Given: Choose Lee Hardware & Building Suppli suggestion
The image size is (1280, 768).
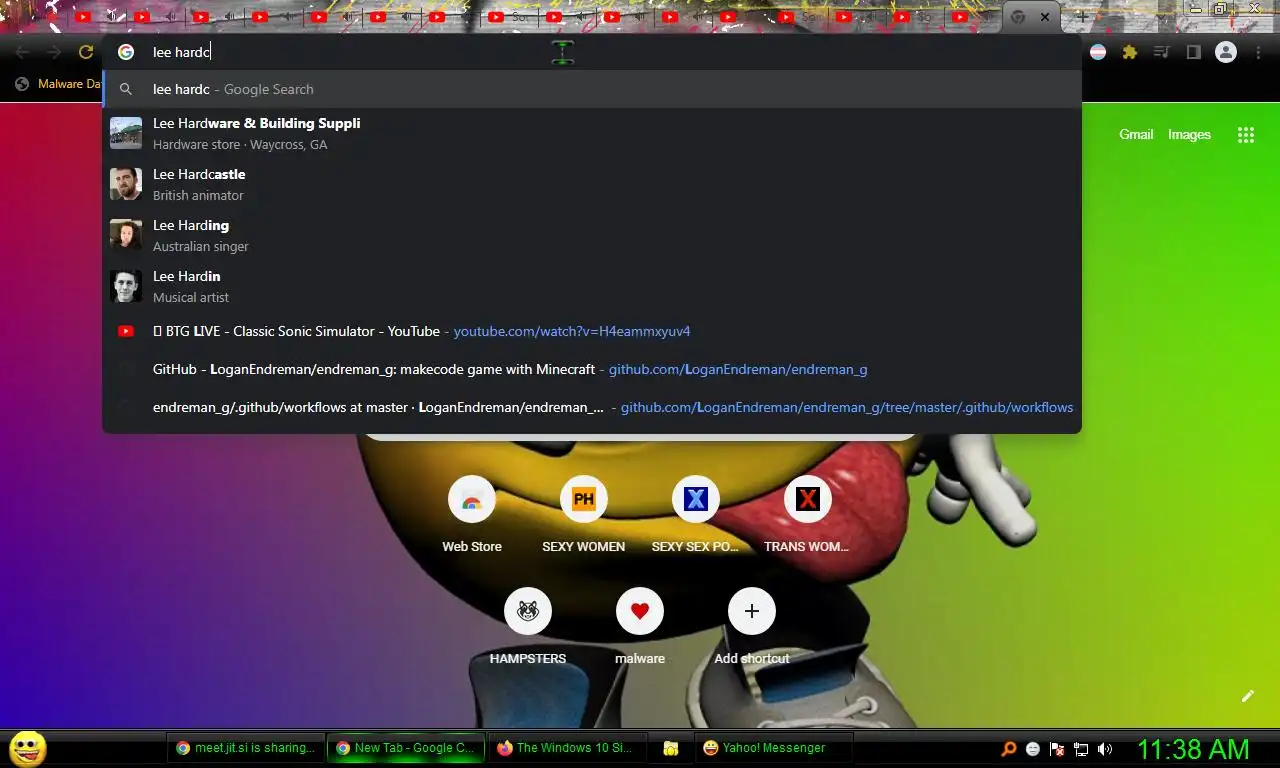Looking at the screenshot, I should click(592, 133).
